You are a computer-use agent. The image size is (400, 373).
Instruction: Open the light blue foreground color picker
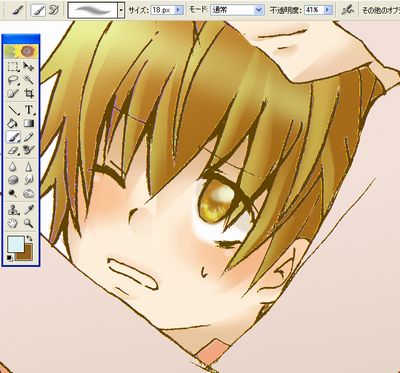(x=16, y=244)
